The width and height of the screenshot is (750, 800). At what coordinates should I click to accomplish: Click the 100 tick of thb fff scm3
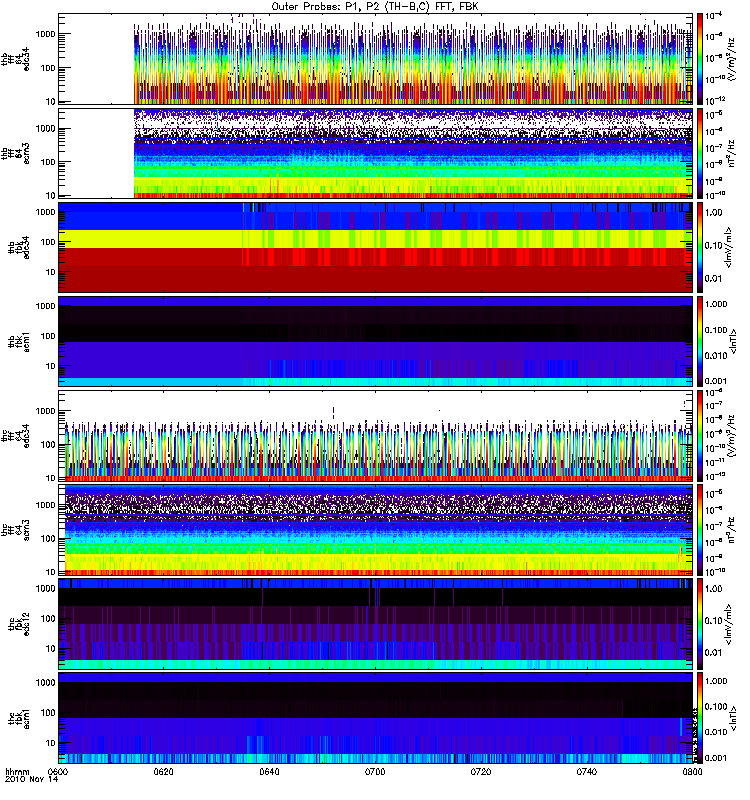(47, 163)
